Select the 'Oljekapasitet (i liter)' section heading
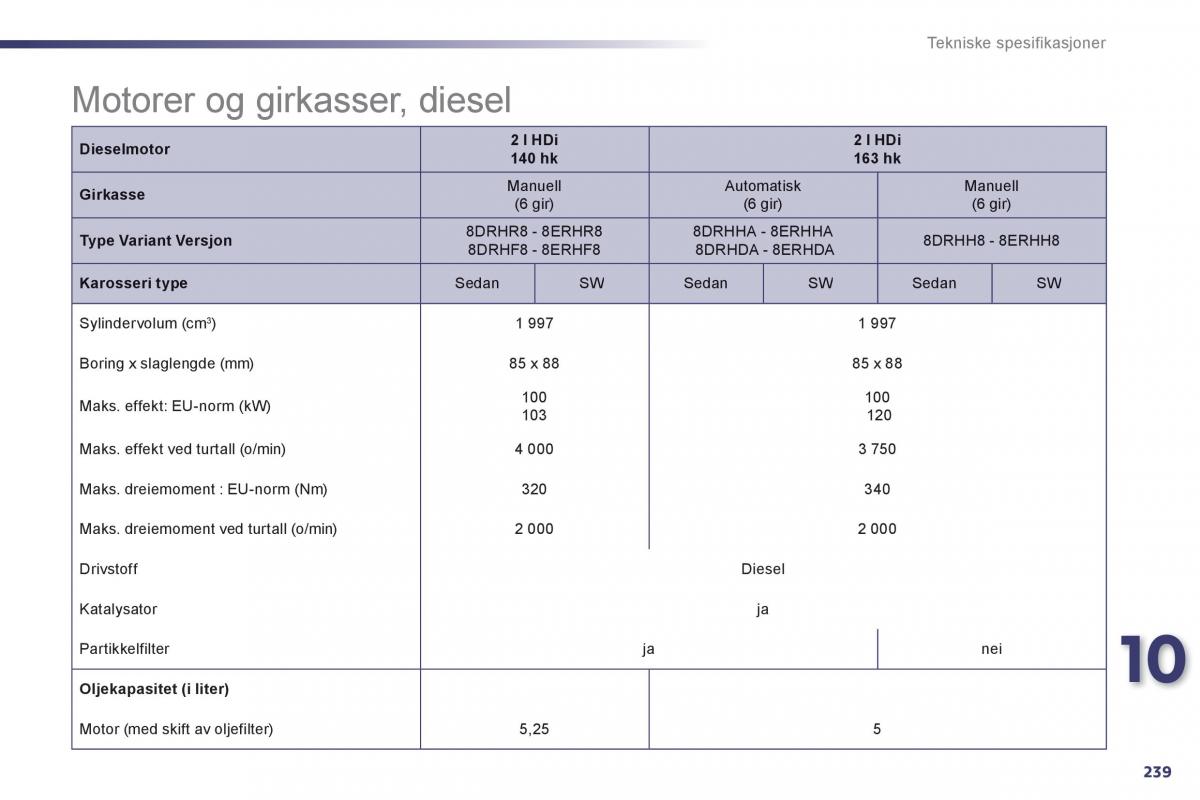Viewport: 1200px width, 800px height. click(154, 689)
